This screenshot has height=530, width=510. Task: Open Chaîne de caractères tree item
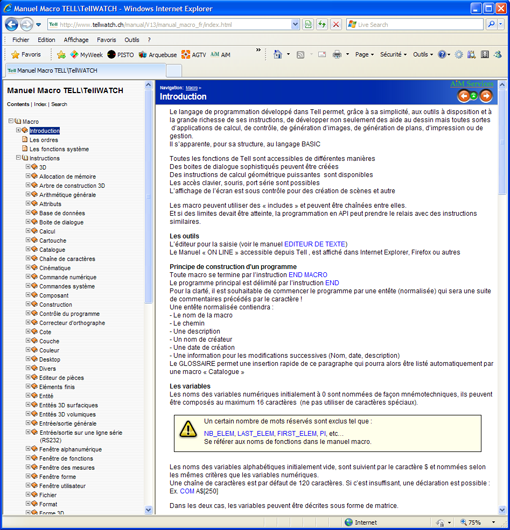click(67, 259)
